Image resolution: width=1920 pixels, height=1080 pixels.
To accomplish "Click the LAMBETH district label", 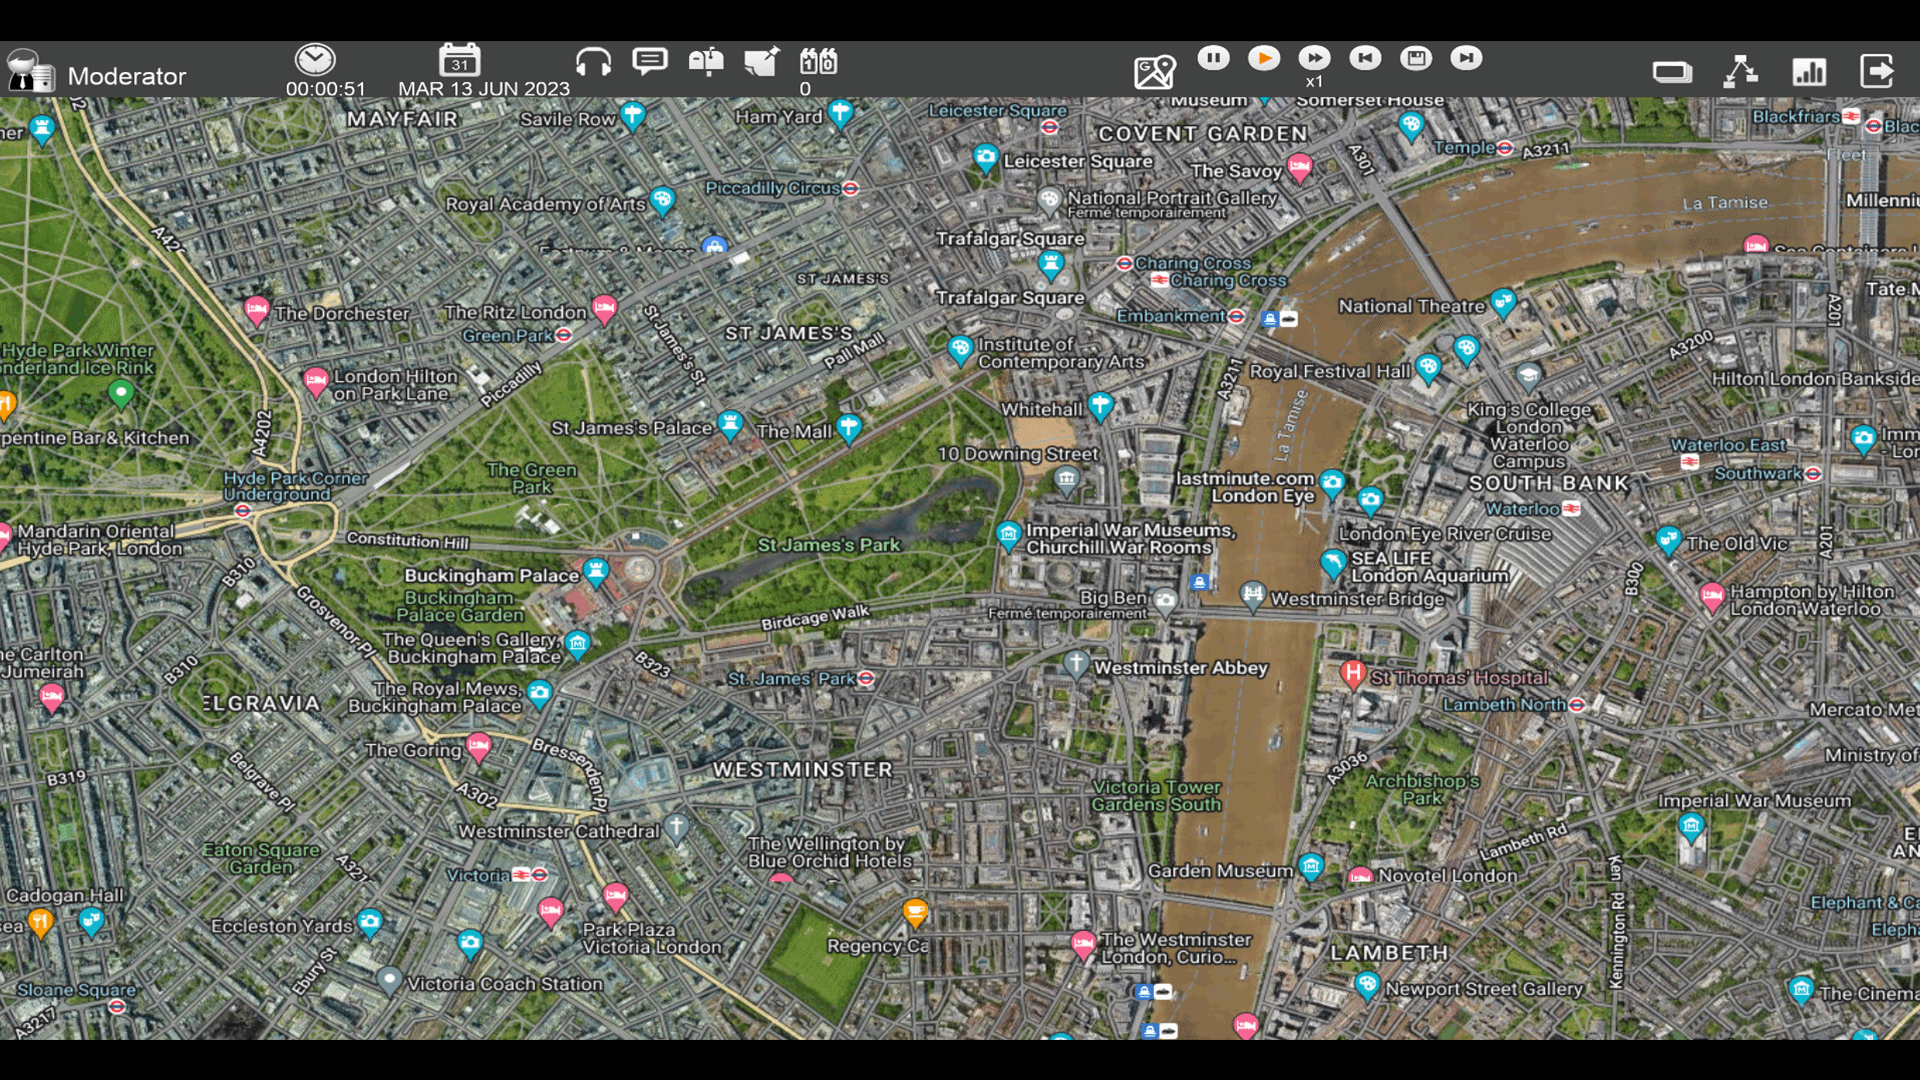I will (x=1389, y=953).
